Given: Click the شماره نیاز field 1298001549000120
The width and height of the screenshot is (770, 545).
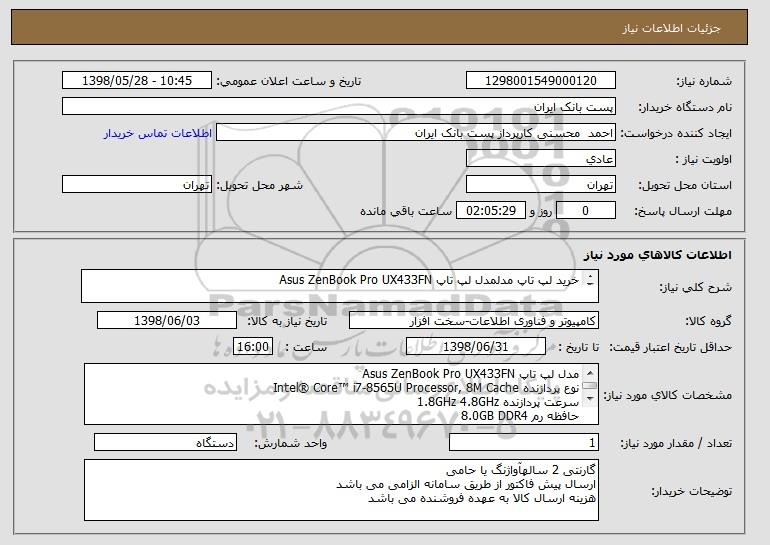Looking at the screenshot, I should [541, 81].
